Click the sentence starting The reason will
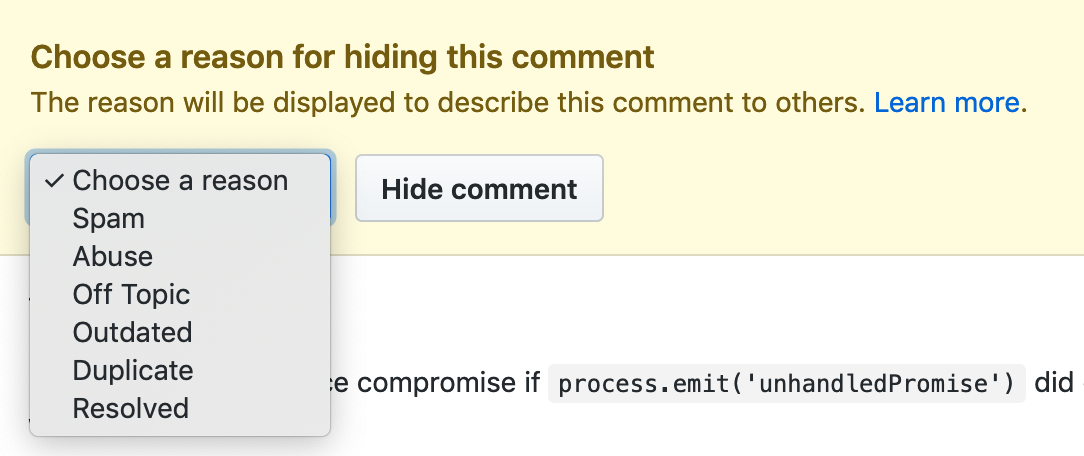 pyautogui.click(x=448, y=103)
